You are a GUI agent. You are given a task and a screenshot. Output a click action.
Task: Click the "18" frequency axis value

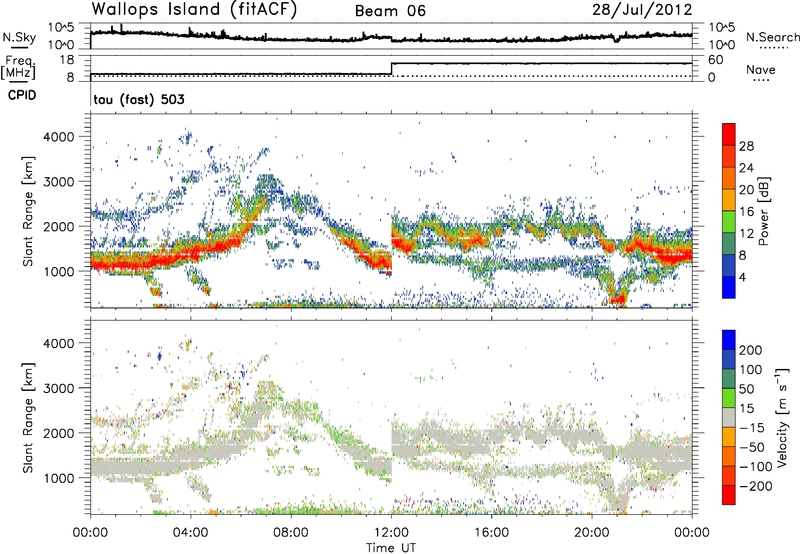coord(67,60)
